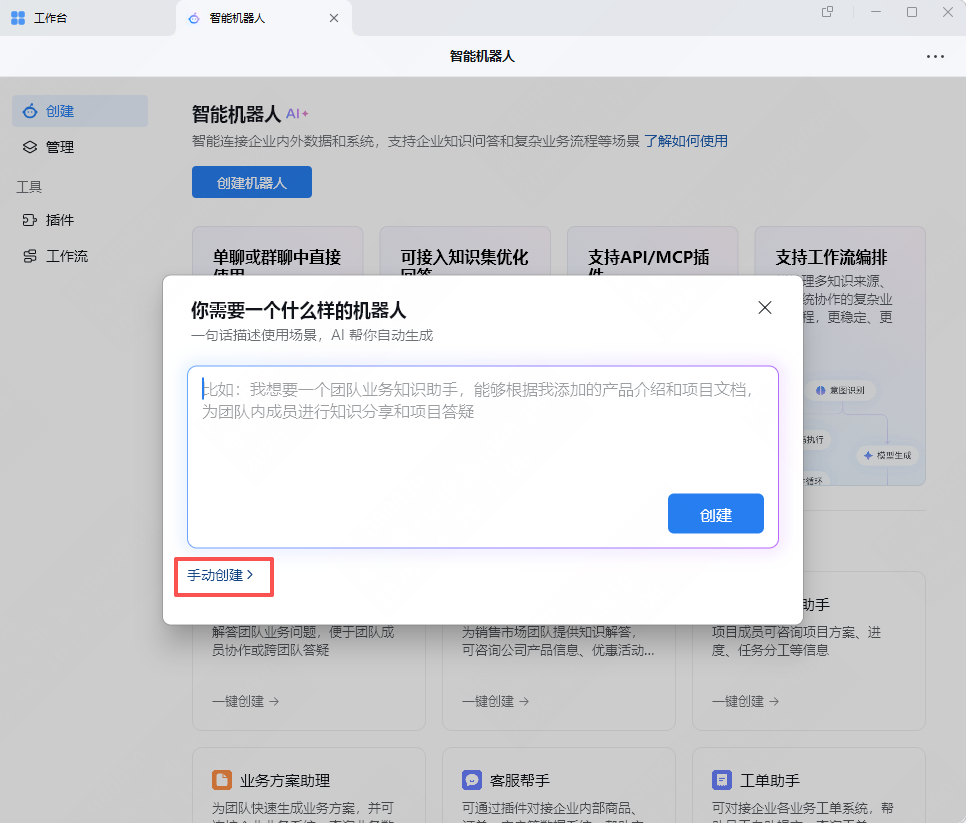
Task: Minimize the application window
Action: (875, 12)
